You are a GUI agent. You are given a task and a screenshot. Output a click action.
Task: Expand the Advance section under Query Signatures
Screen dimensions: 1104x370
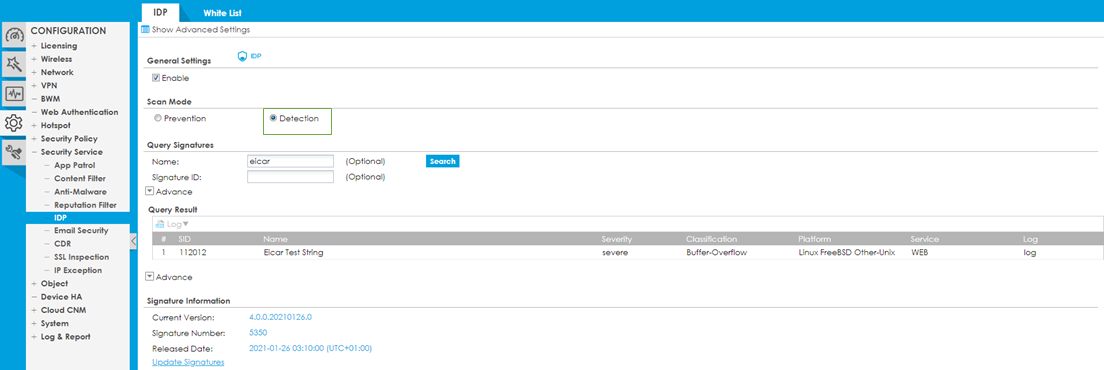[x=149, y=191]
